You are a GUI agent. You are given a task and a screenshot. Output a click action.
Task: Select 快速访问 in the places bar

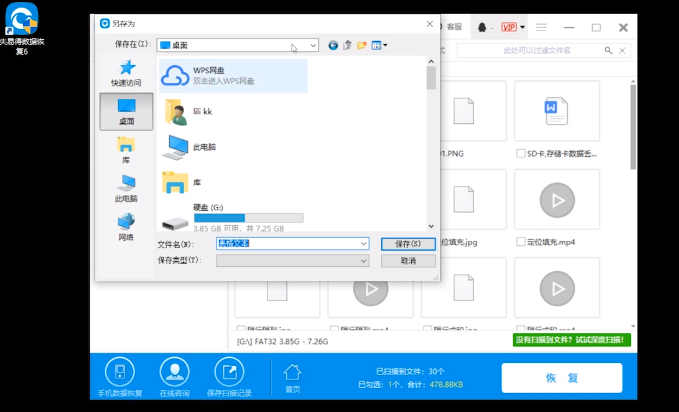tap(126, 73)
